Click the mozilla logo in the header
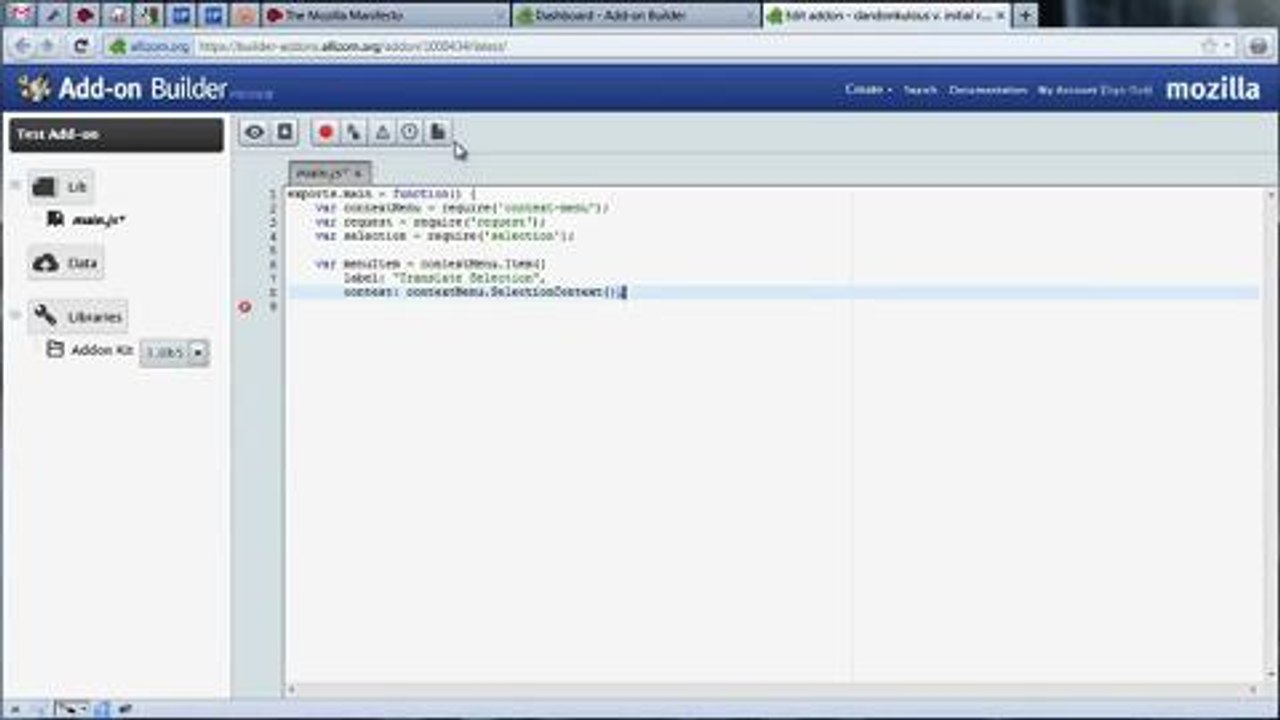The width and height of the screenshot is (1280, 720). click(1213, 89)
